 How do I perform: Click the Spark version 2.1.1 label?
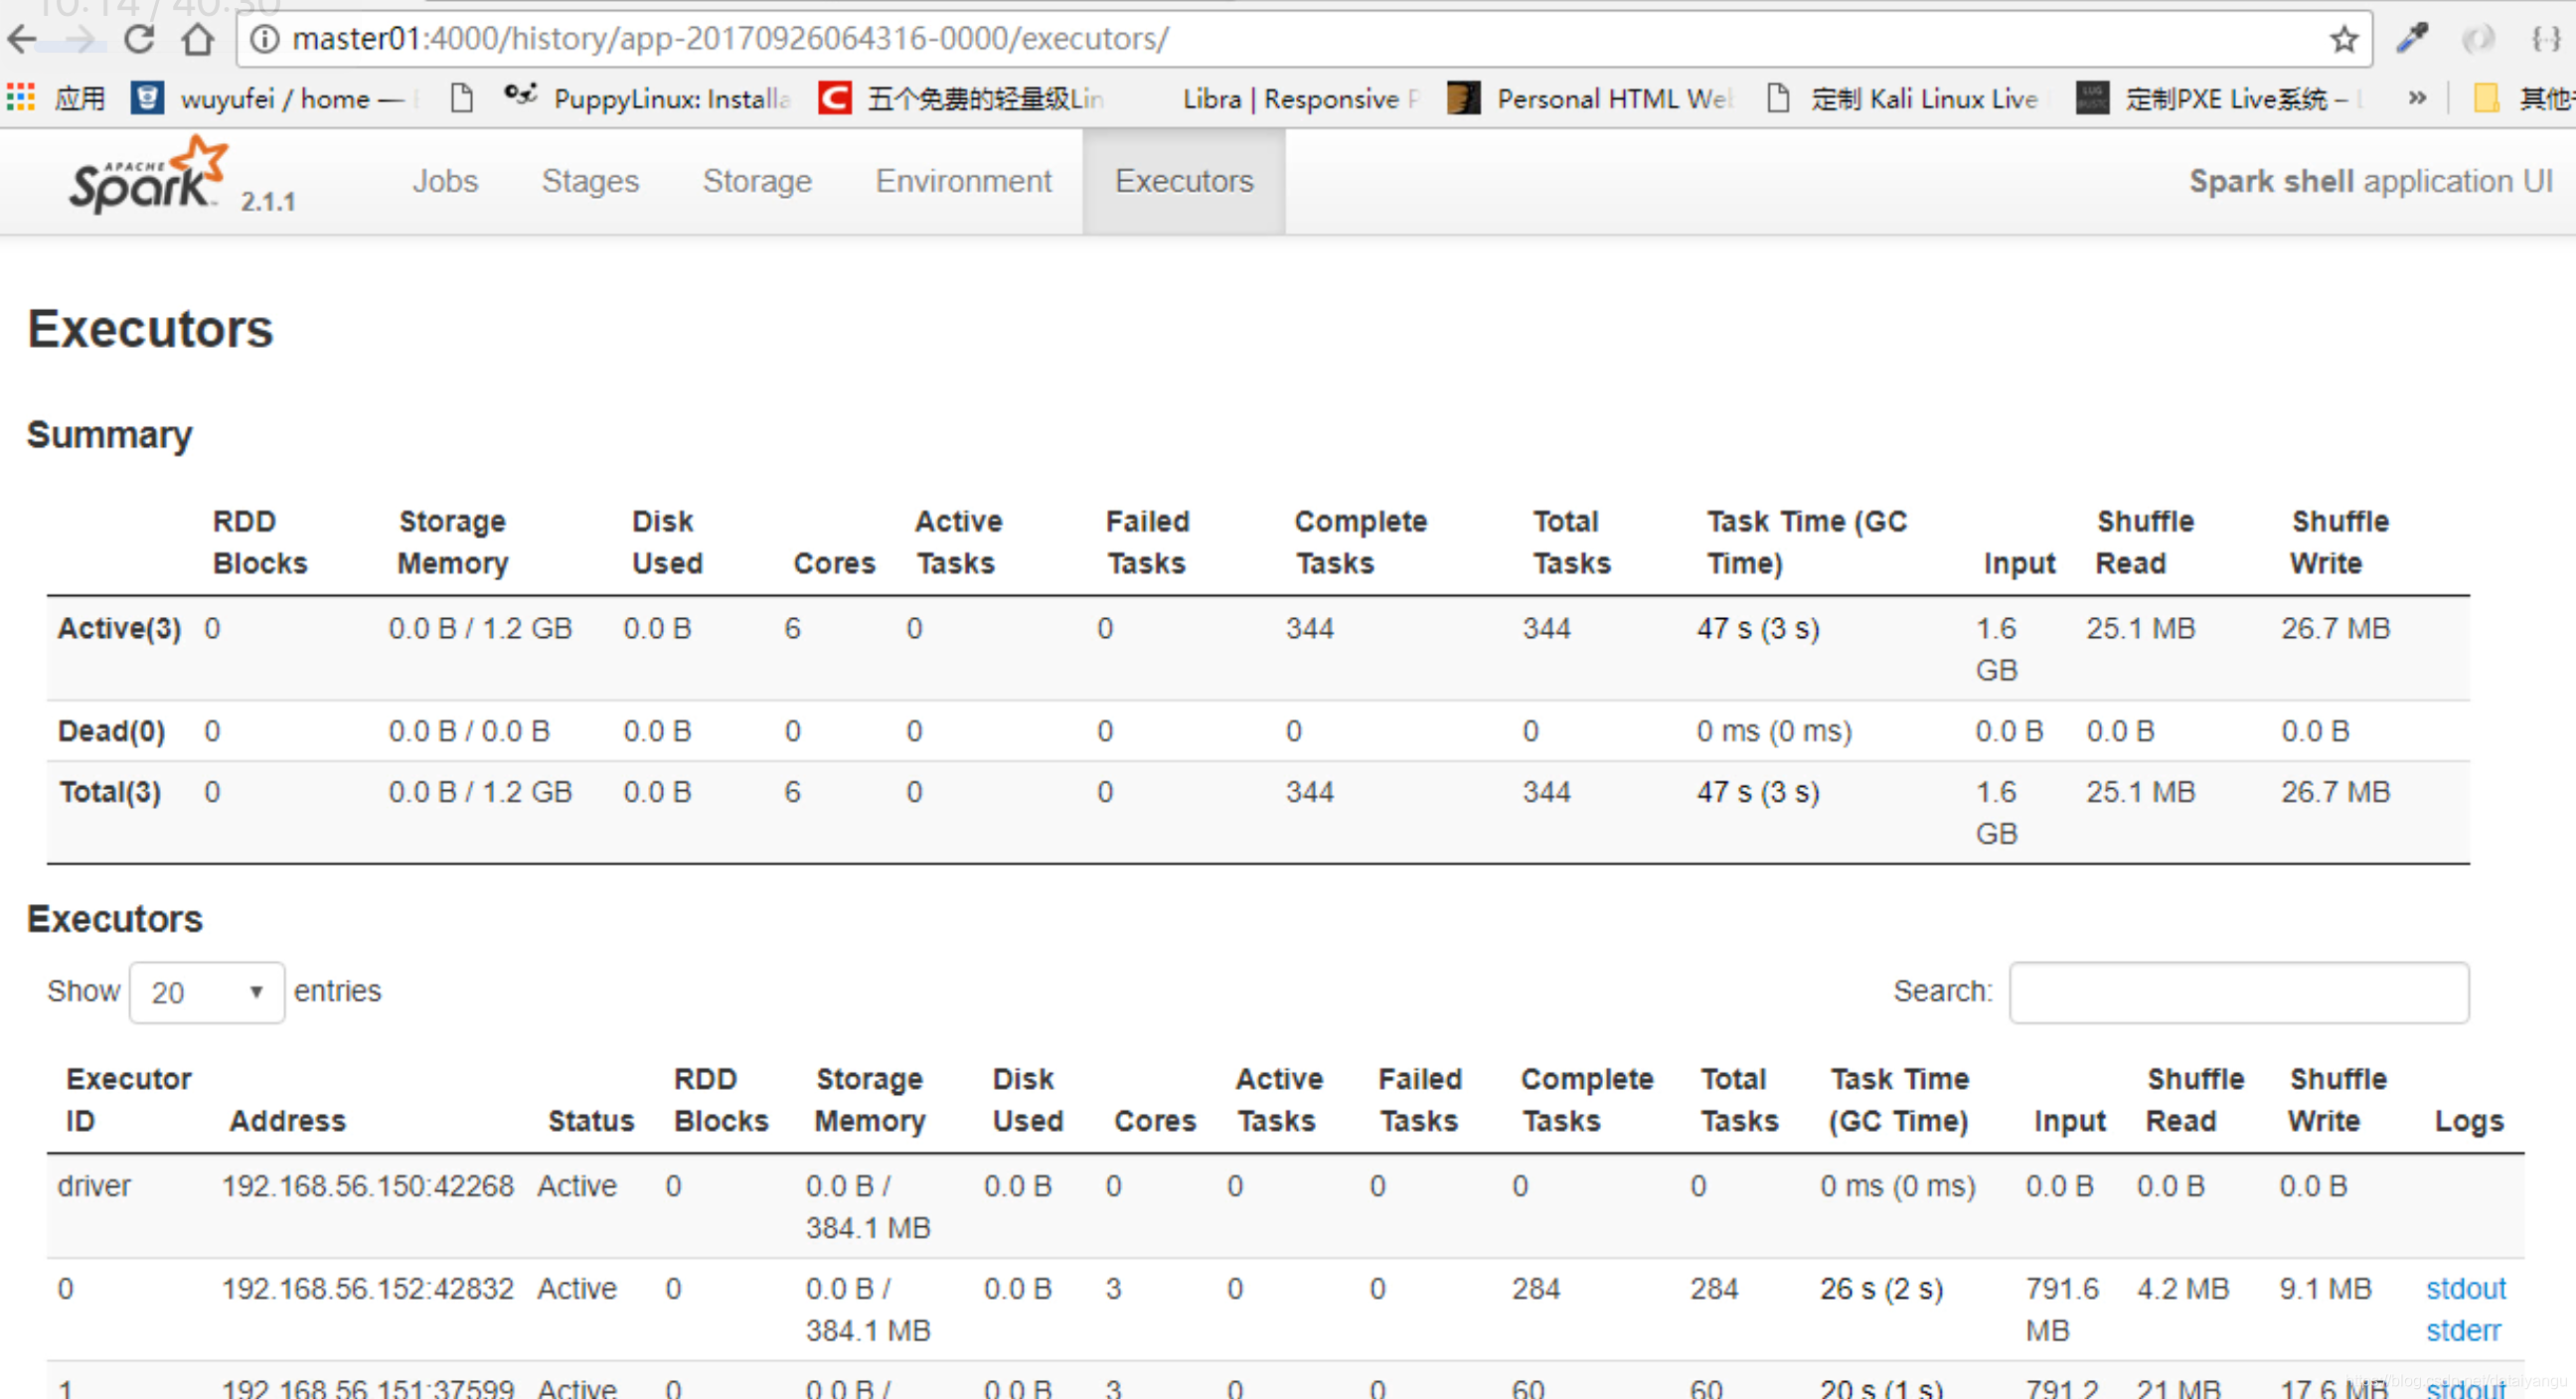coord(268,201)
